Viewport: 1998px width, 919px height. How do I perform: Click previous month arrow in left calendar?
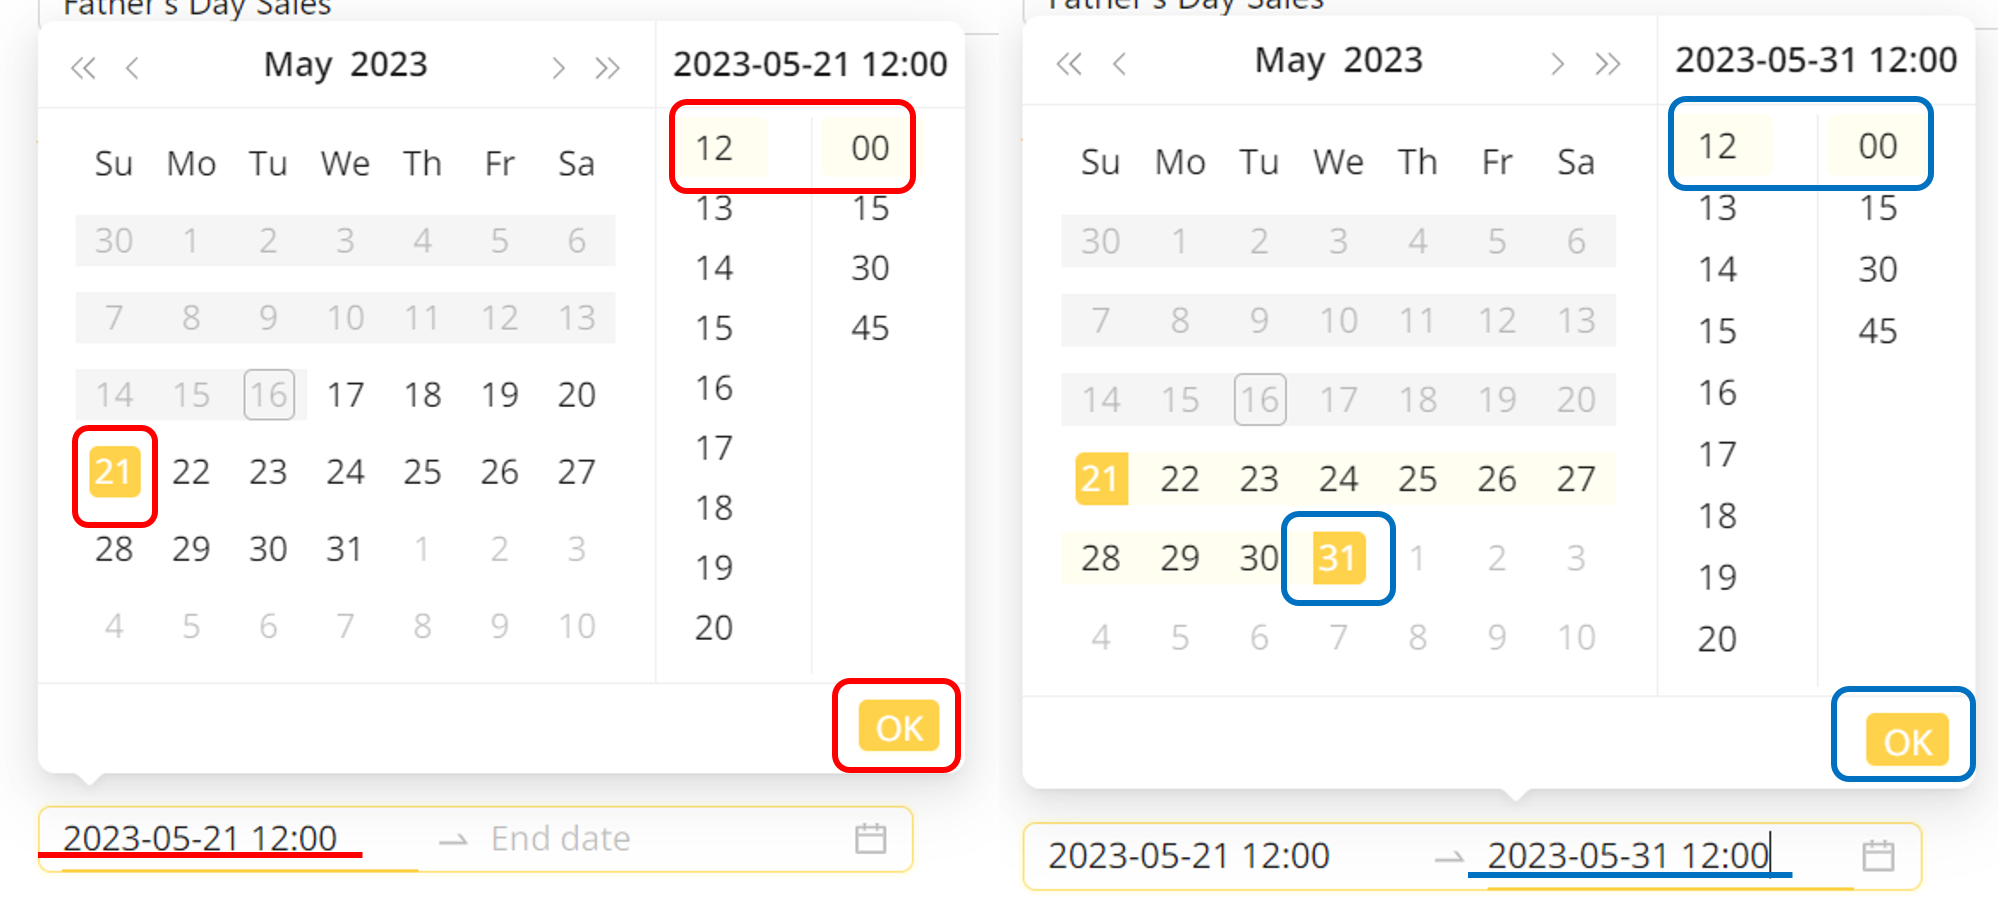[132, 68]
